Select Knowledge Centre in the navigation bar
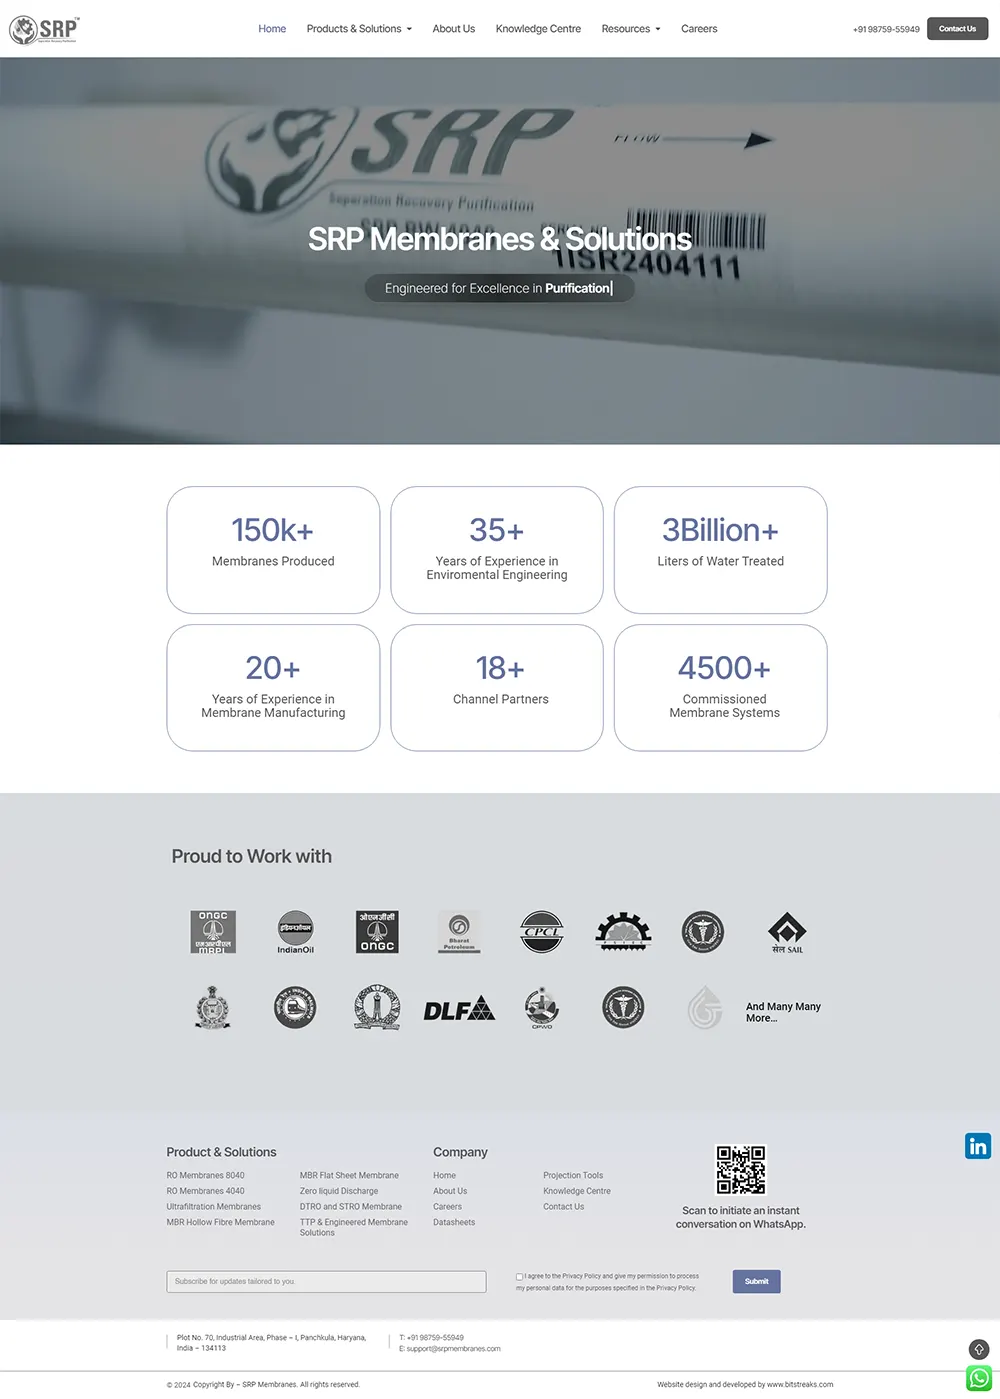 pos(538,29)
